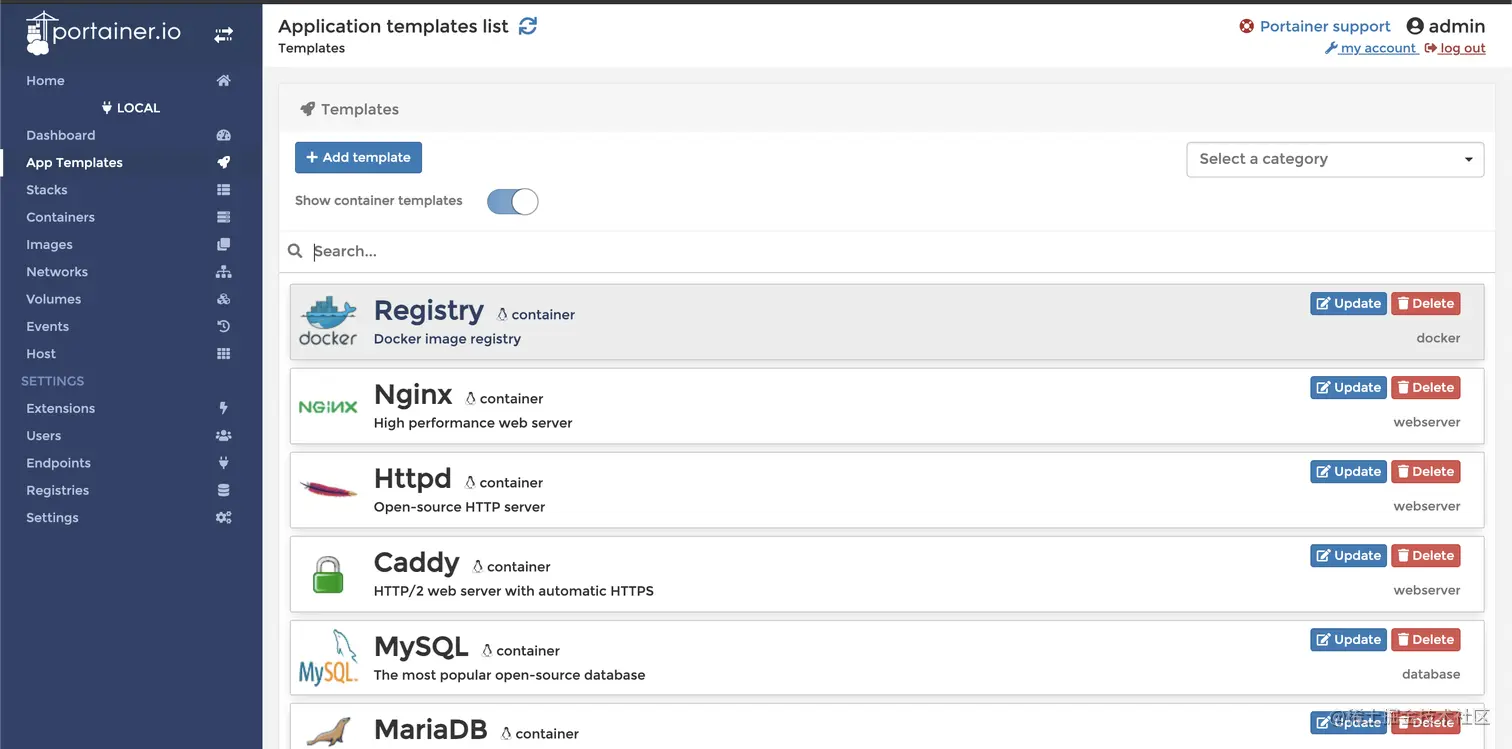The height and width of the screenshot is (749, 1512).
Task: Click the Home house icon in sidebar
Action: point(224,81)
